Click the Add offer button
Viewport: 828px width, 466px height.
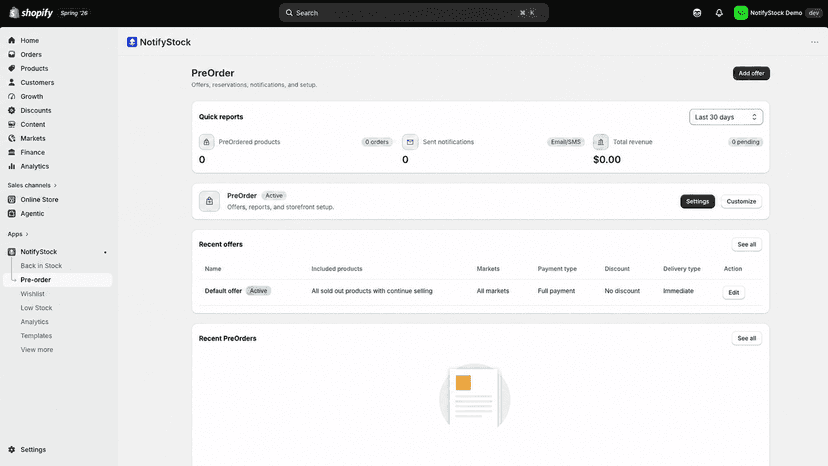point(751,73)
